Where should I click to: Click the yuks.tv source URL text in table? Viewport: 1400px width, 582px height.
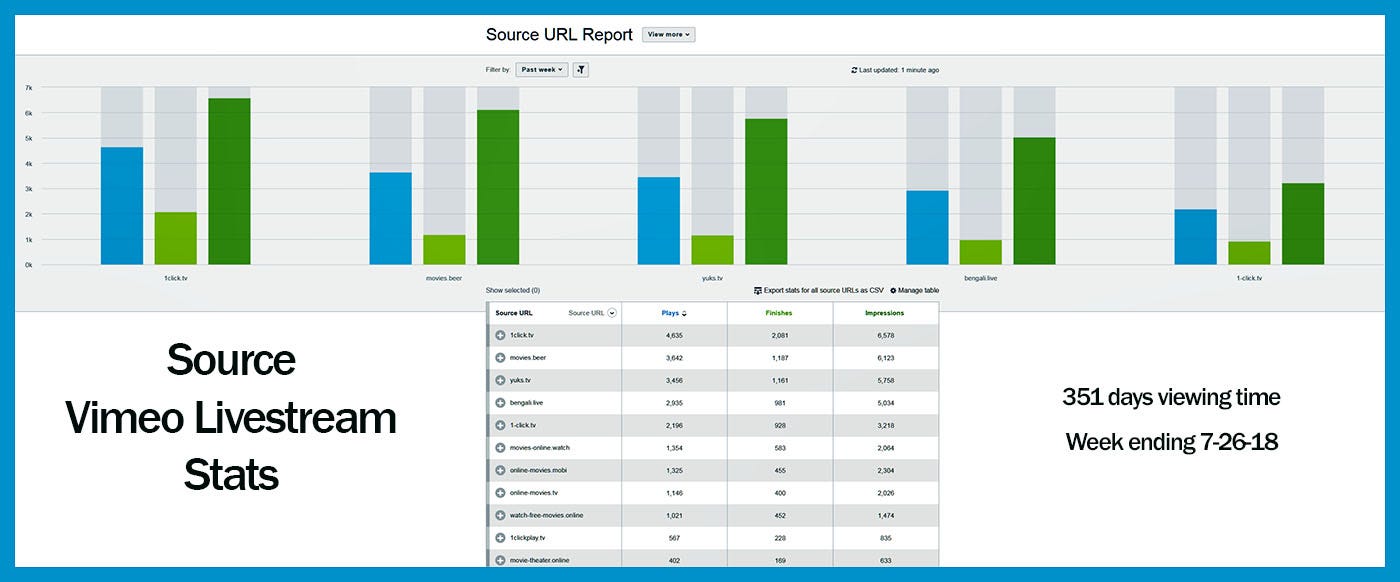pyautogui.click(x=521, y=380)
